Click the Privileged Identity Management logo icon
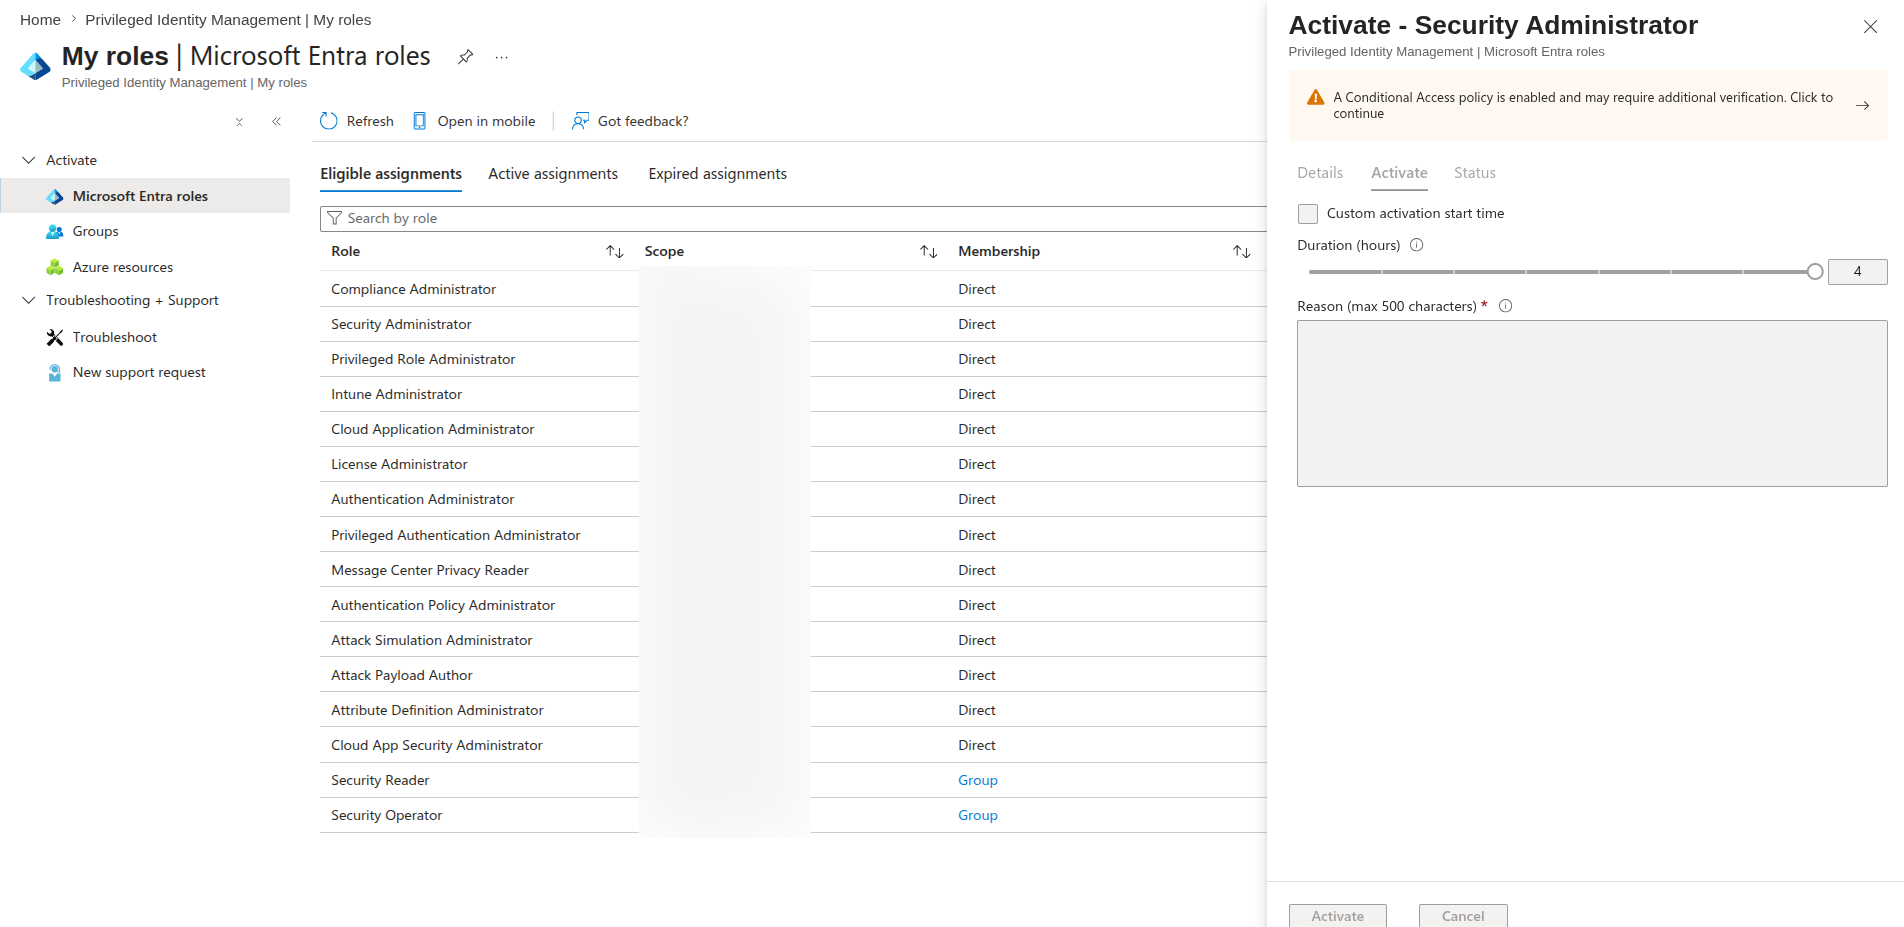 [35, 66]
